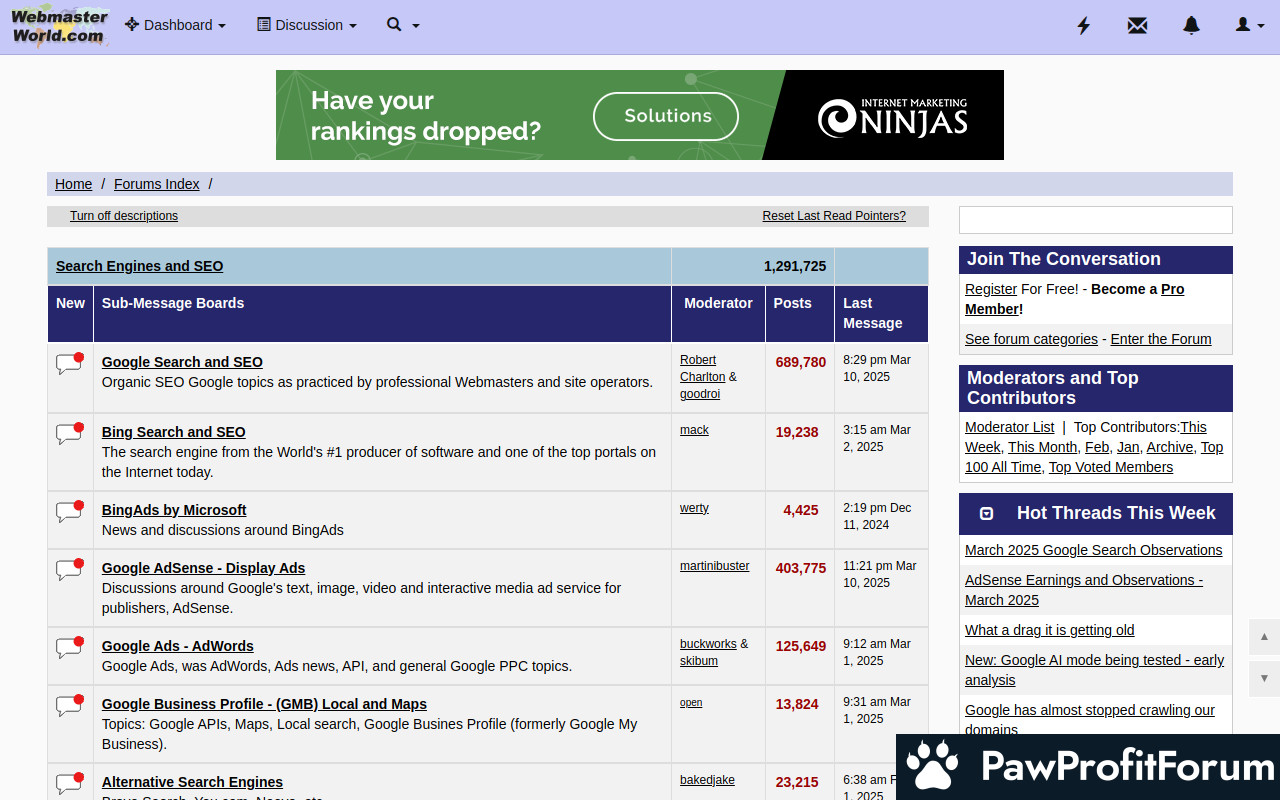Open the search magnifier dropdown
The image size is (1280, 800).
click(403, 25)
